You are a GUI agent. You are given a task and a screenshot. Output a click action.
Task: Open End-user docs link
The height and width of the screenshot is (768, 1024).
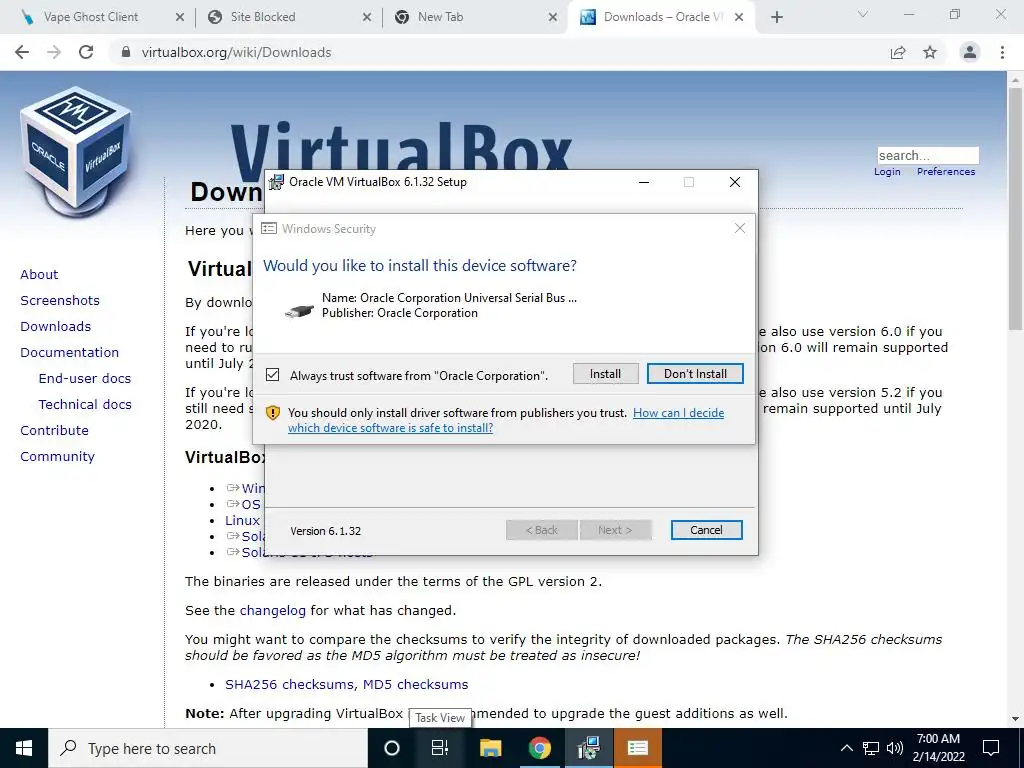85,378
